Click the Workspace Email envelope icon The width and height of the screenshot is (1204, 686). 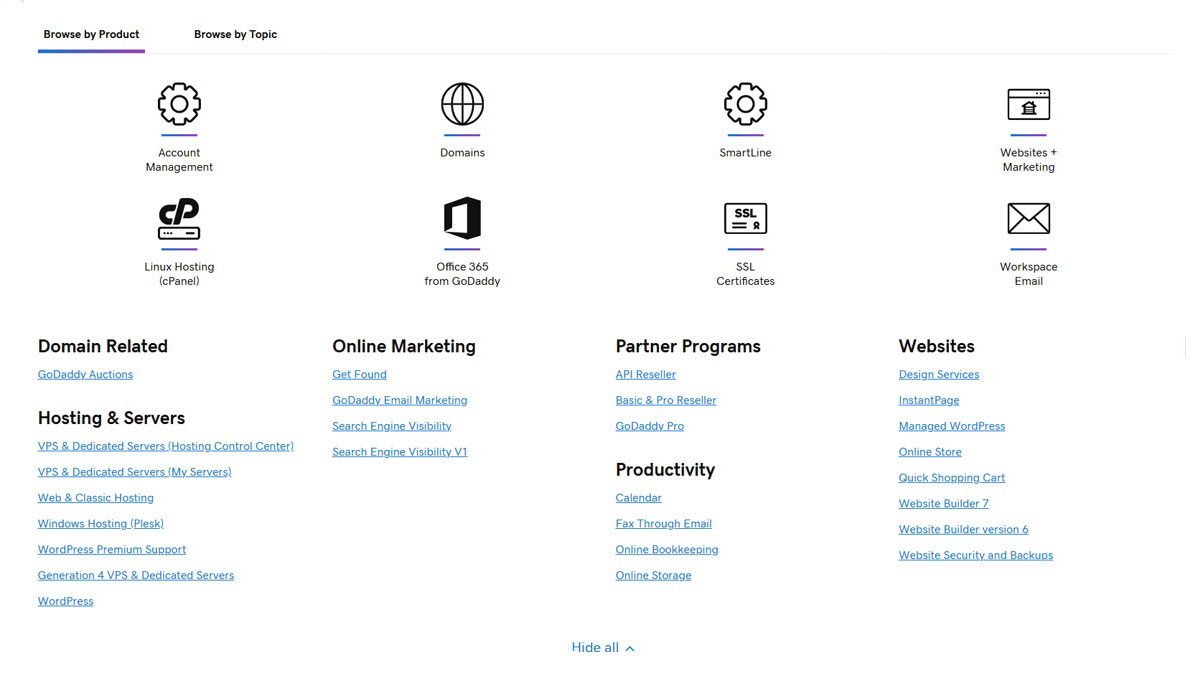pos(1028,218)
